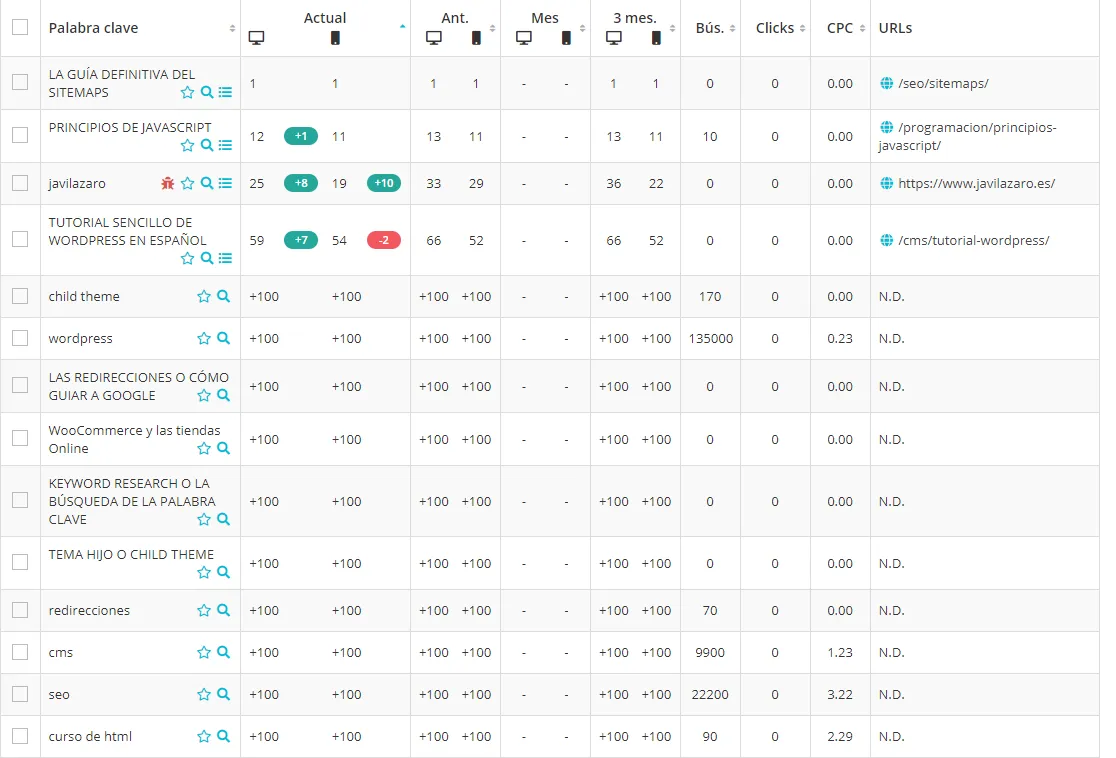Check the select-all checkbox in the header
The height and width of the screenshot is (758, 1116).
pyautogui.click(x=20, y=28)
